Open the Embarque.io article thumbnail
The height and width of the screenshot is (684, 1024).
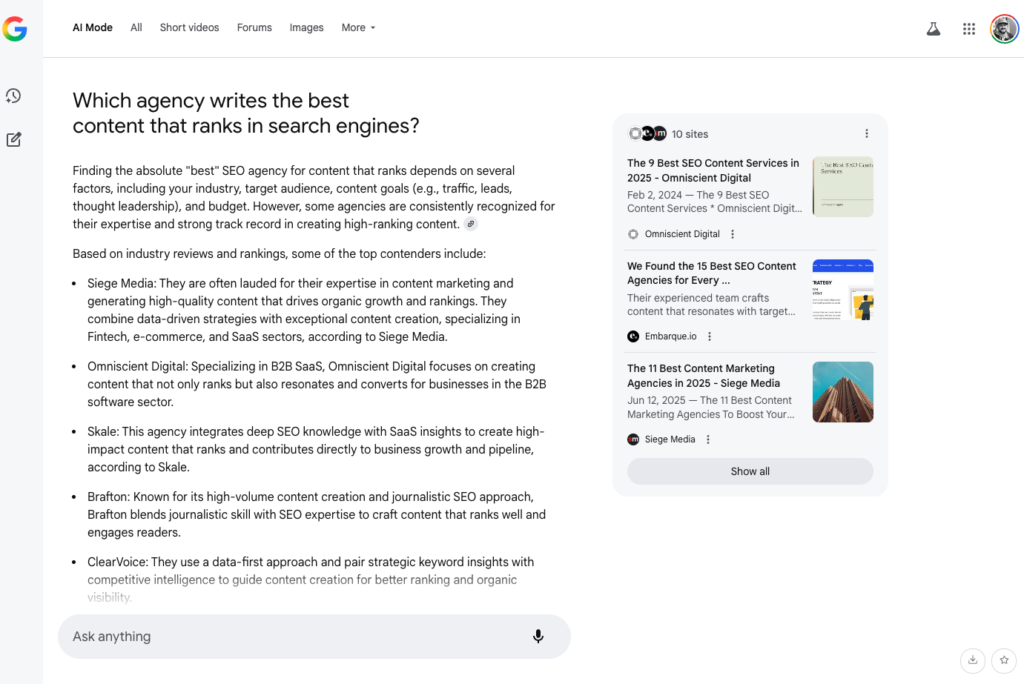[842, 289]
